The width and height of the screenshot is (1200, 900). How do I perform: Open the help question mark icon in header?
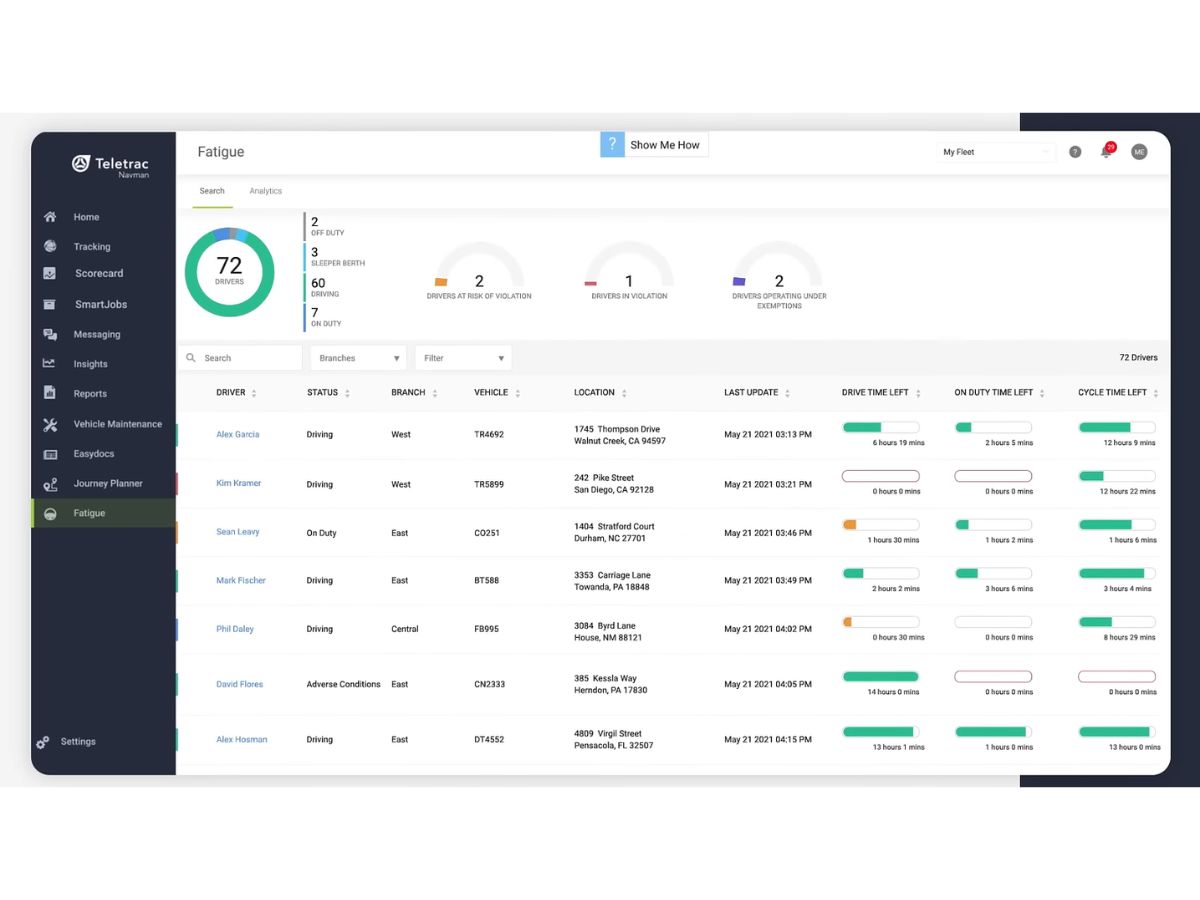(1075, 152)
